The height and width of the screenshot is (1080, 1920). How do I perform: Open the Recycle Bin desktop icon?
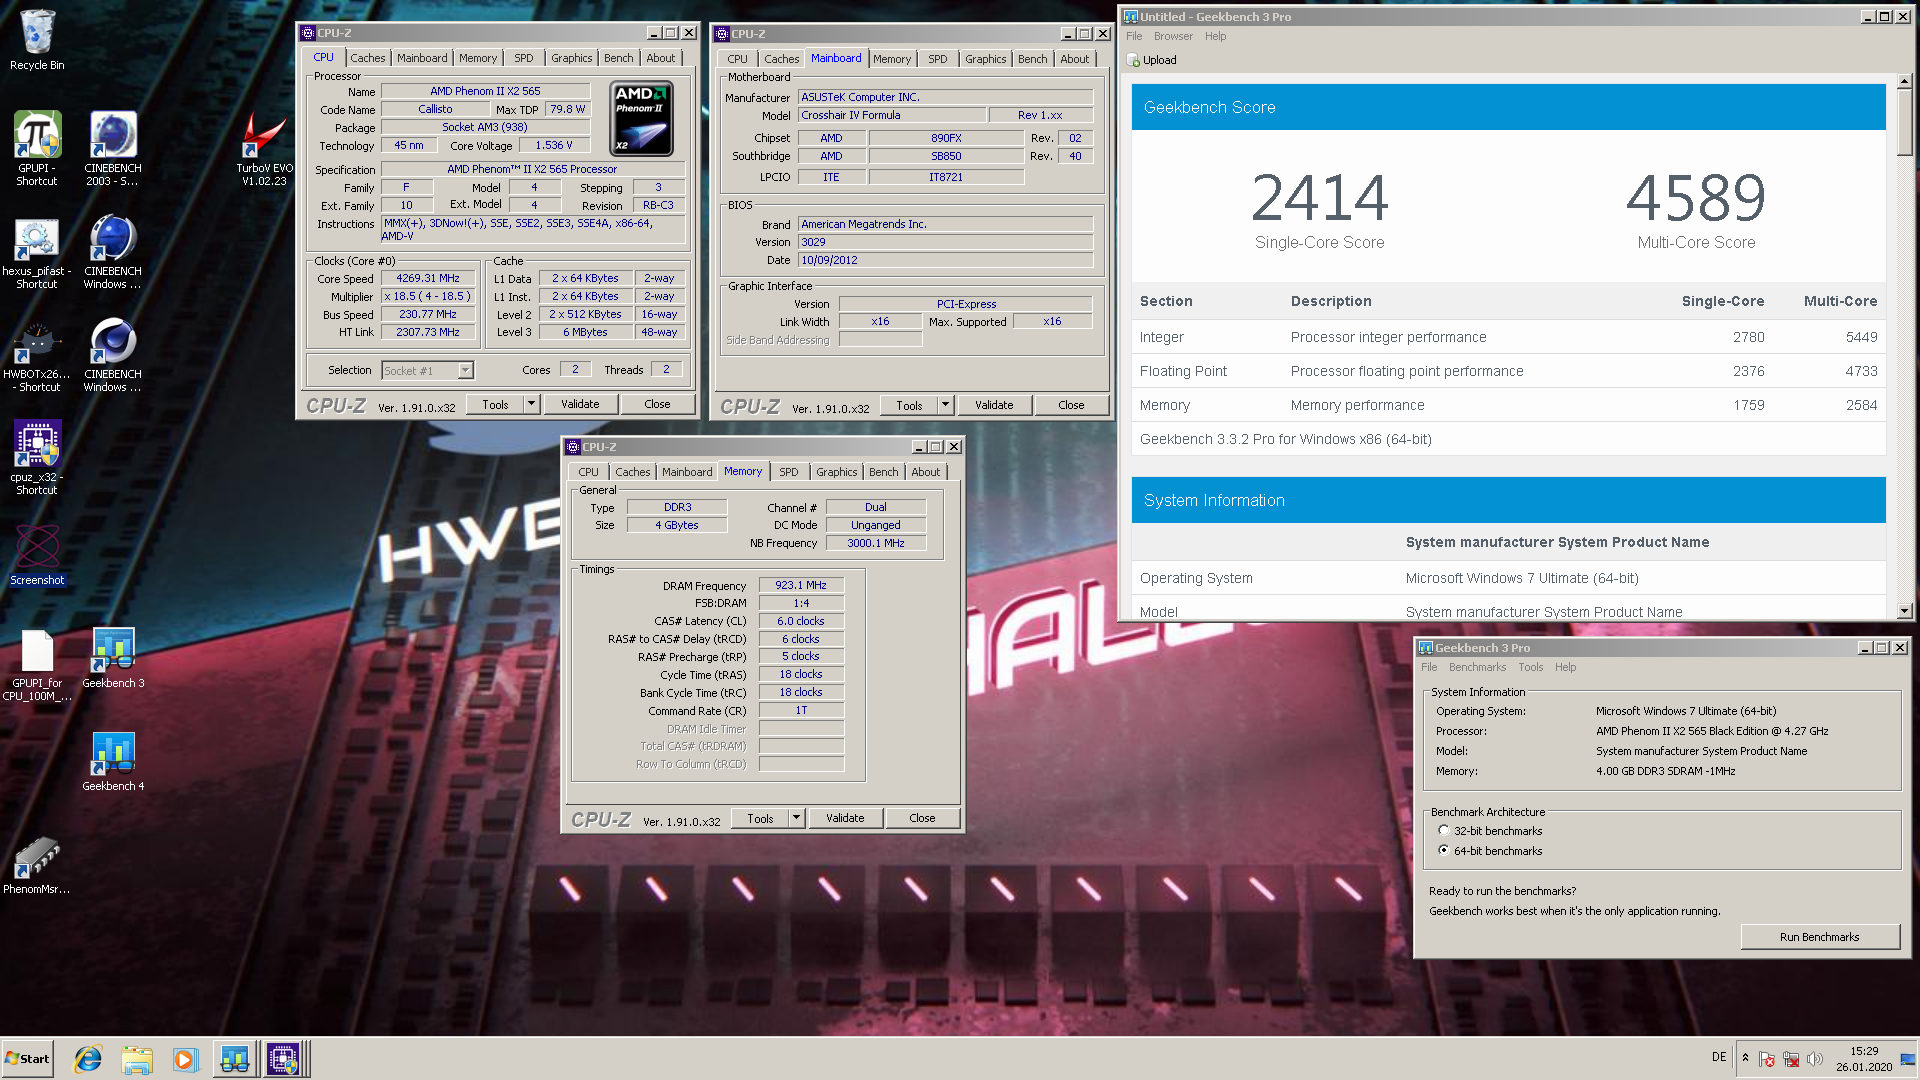coord(37,40)
